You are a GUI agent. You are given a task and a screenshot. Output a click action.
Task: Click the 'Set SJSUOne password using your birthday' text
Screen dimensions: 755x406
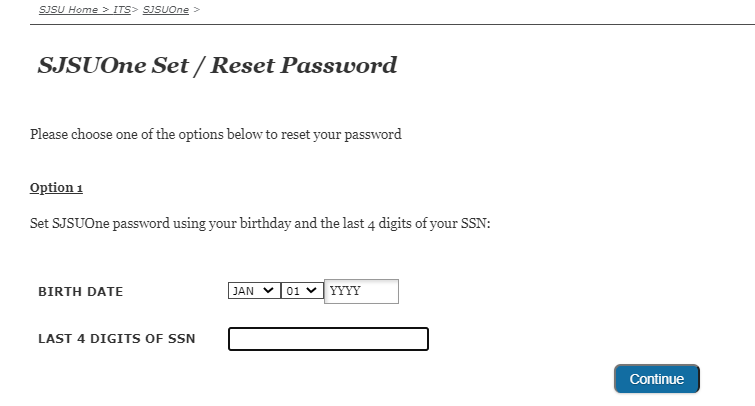(259, 222)
